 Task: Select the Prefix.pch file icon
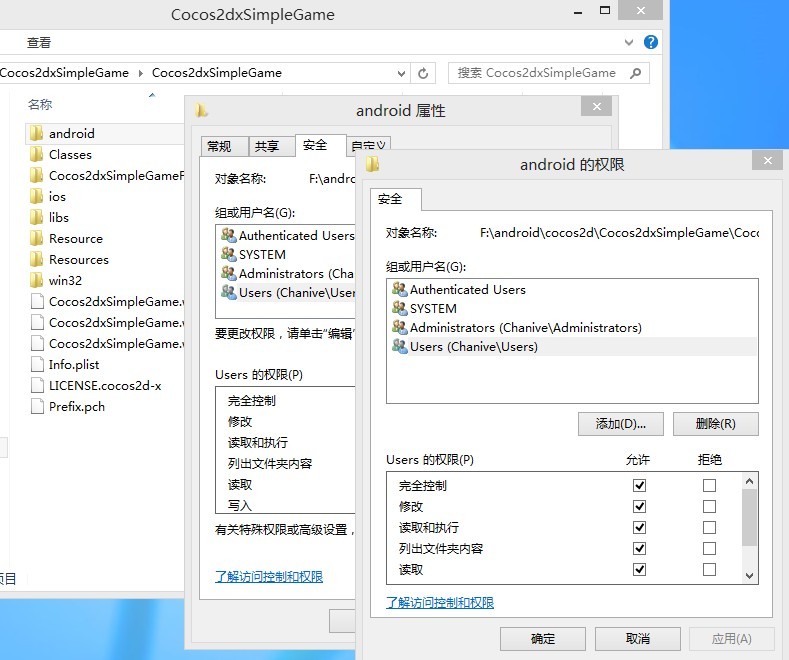37,406
